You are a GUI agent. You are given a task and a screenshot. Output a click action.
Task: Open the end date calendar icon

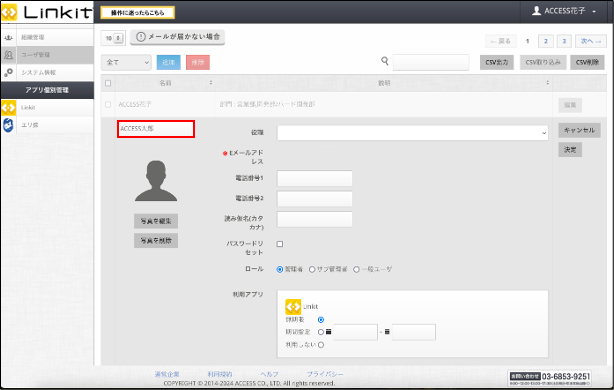click(x=387, y=332)
